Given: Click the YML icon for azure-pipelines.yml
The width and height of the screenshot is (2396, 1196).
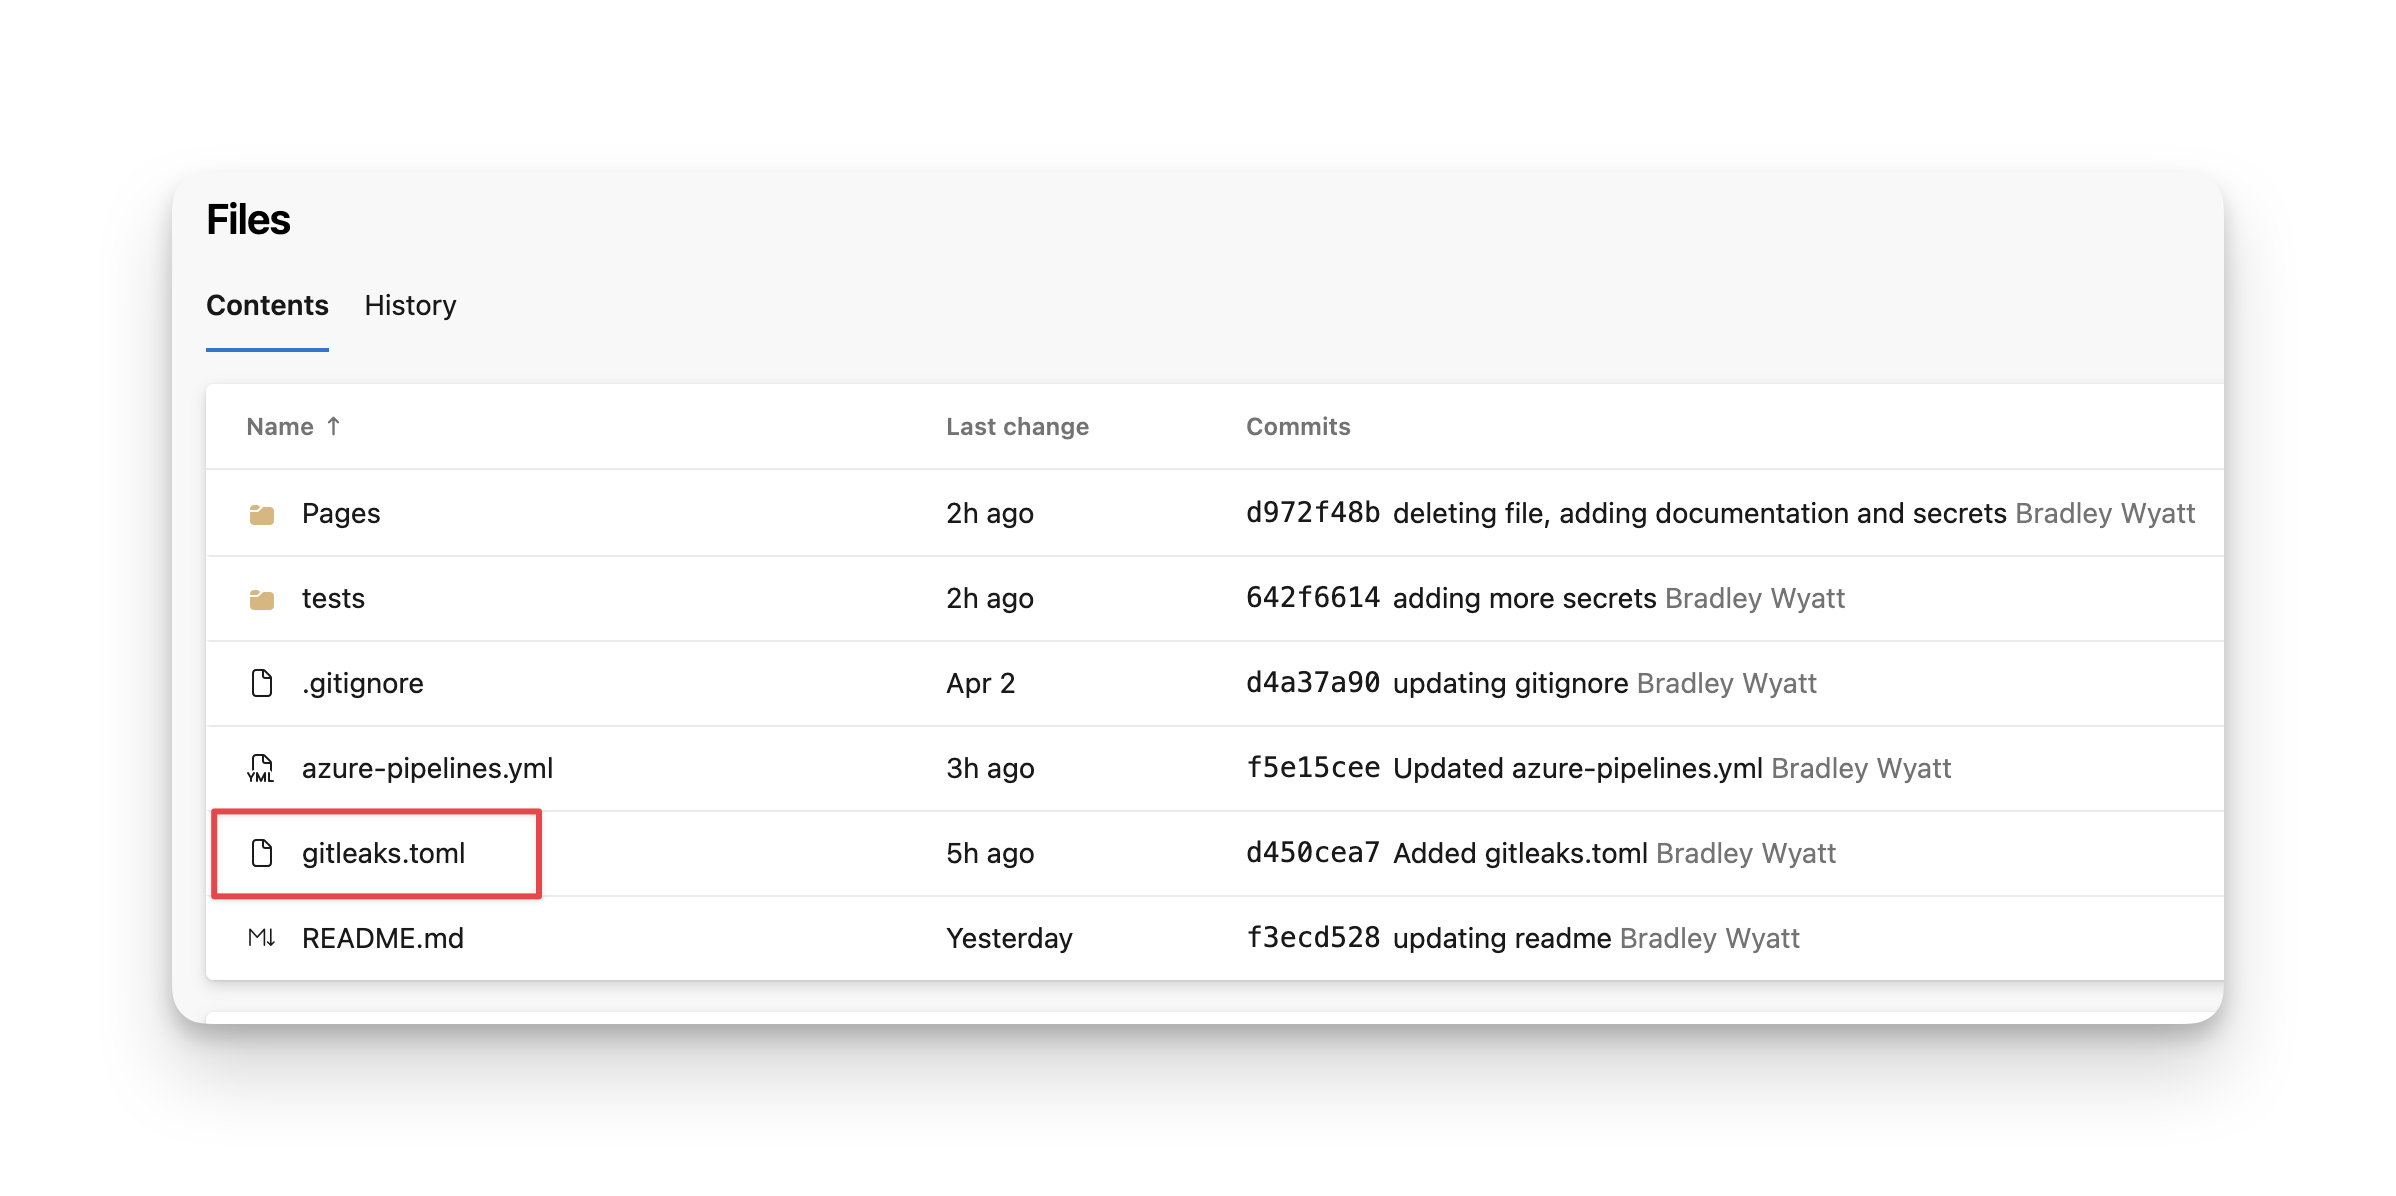Looking at the screenshot, I should click(261, 768).
